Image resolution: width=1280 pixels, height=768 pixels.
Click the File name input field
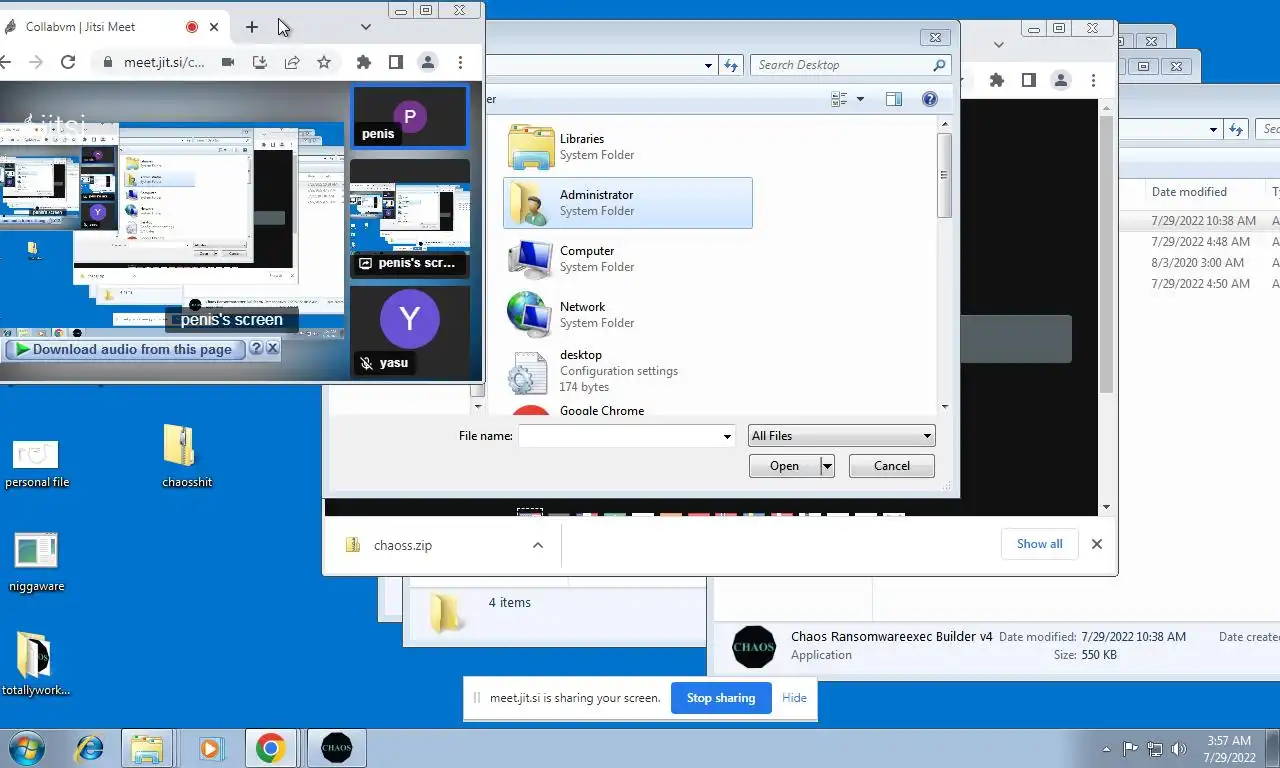pos(619,436)
